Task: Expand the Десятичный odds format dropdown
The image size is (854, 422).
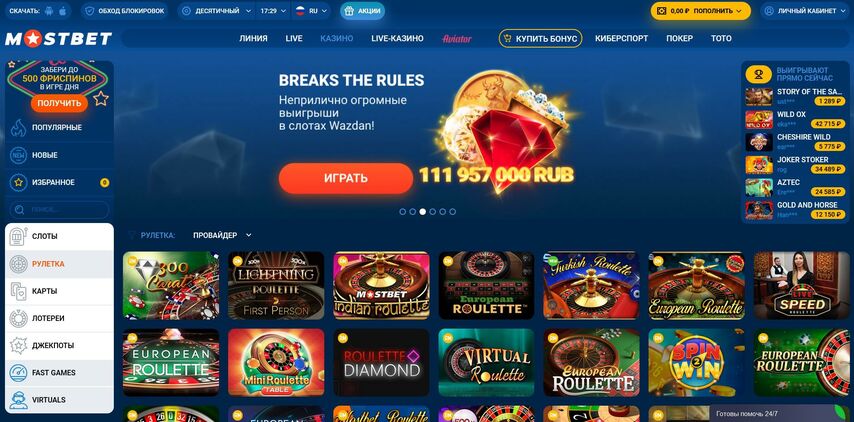Action: click(217, 11)
